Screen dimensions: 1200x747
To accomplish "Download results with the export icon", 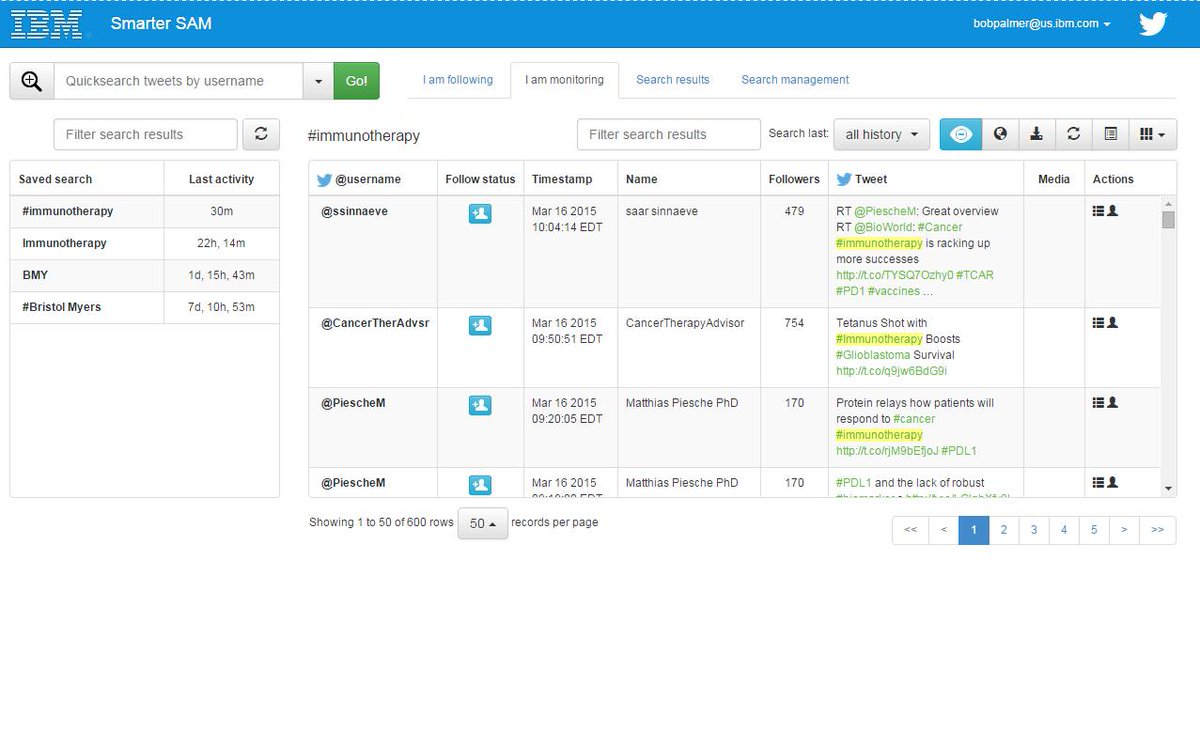I will tap(1037, 134).
